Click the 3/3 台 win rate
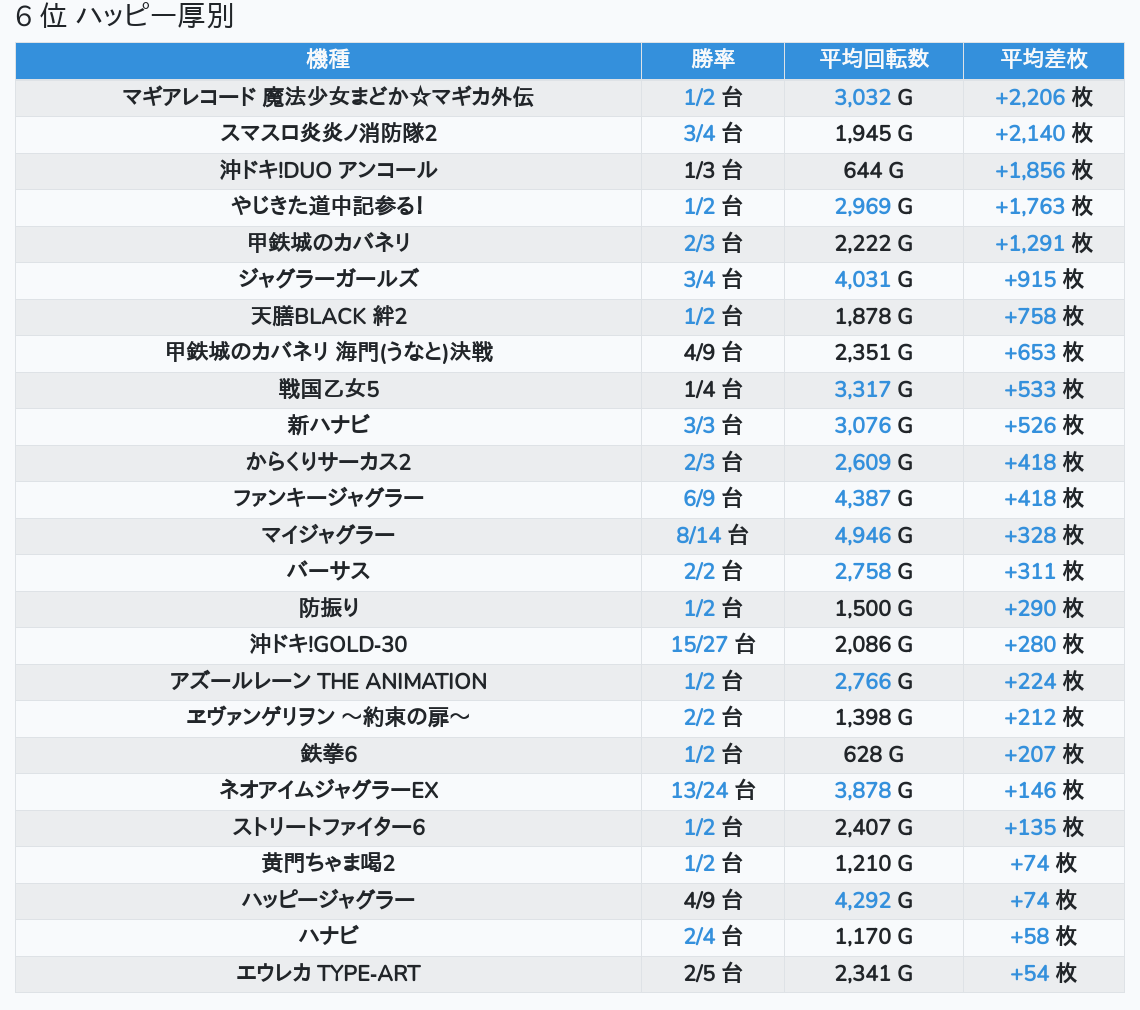This screenshot has width=1140, height=1010. (x=712, y=425)
